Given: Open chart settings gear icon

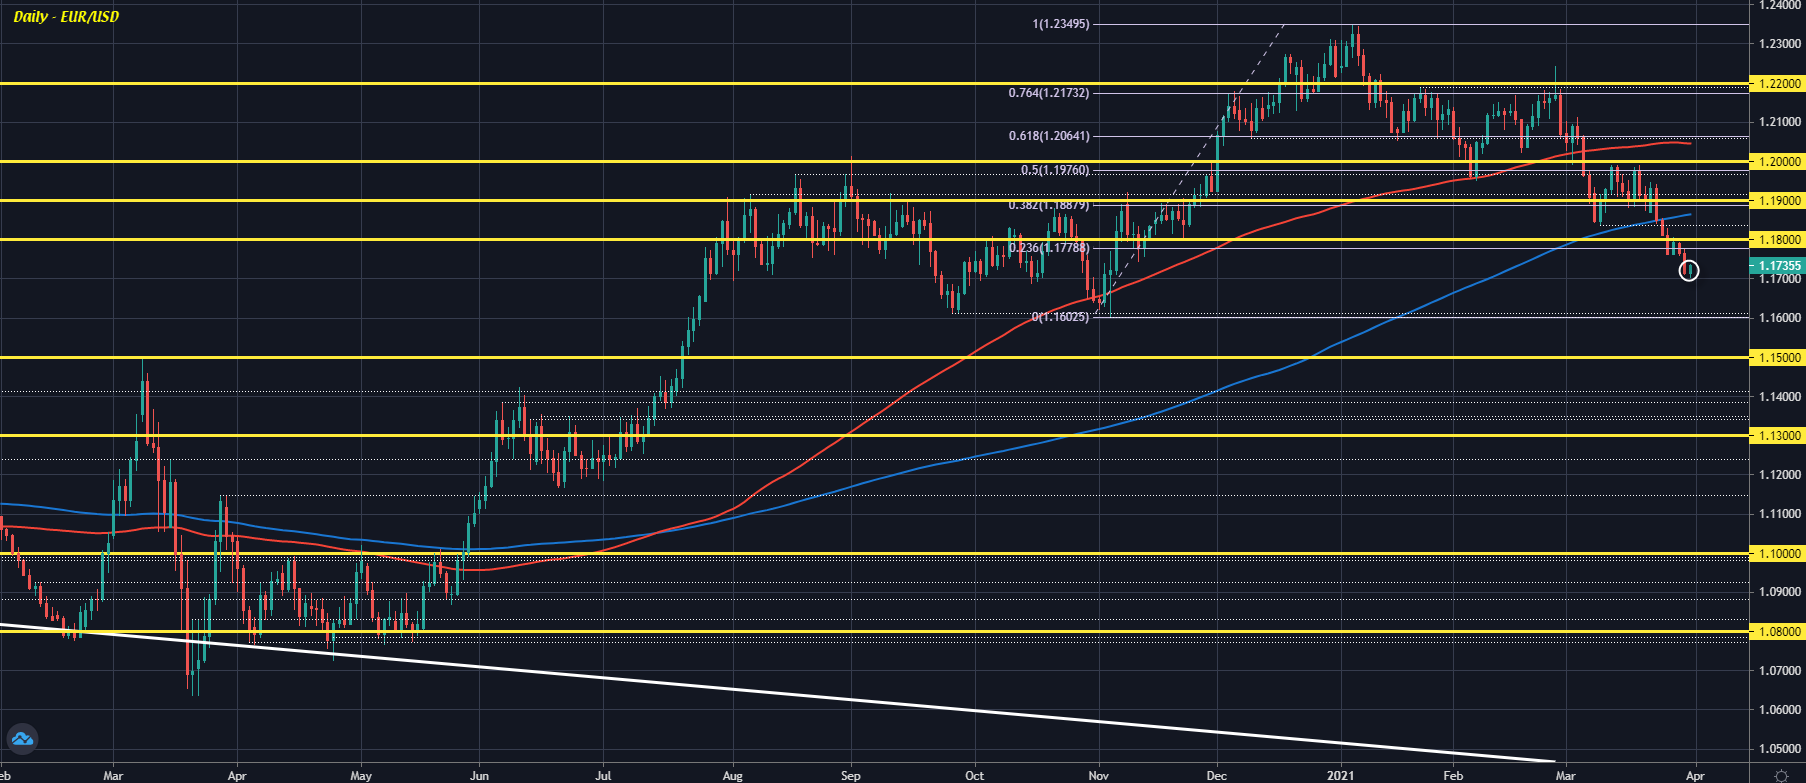Looking at the screenshot, I should pyautogui.click(x=1781, y=775).
